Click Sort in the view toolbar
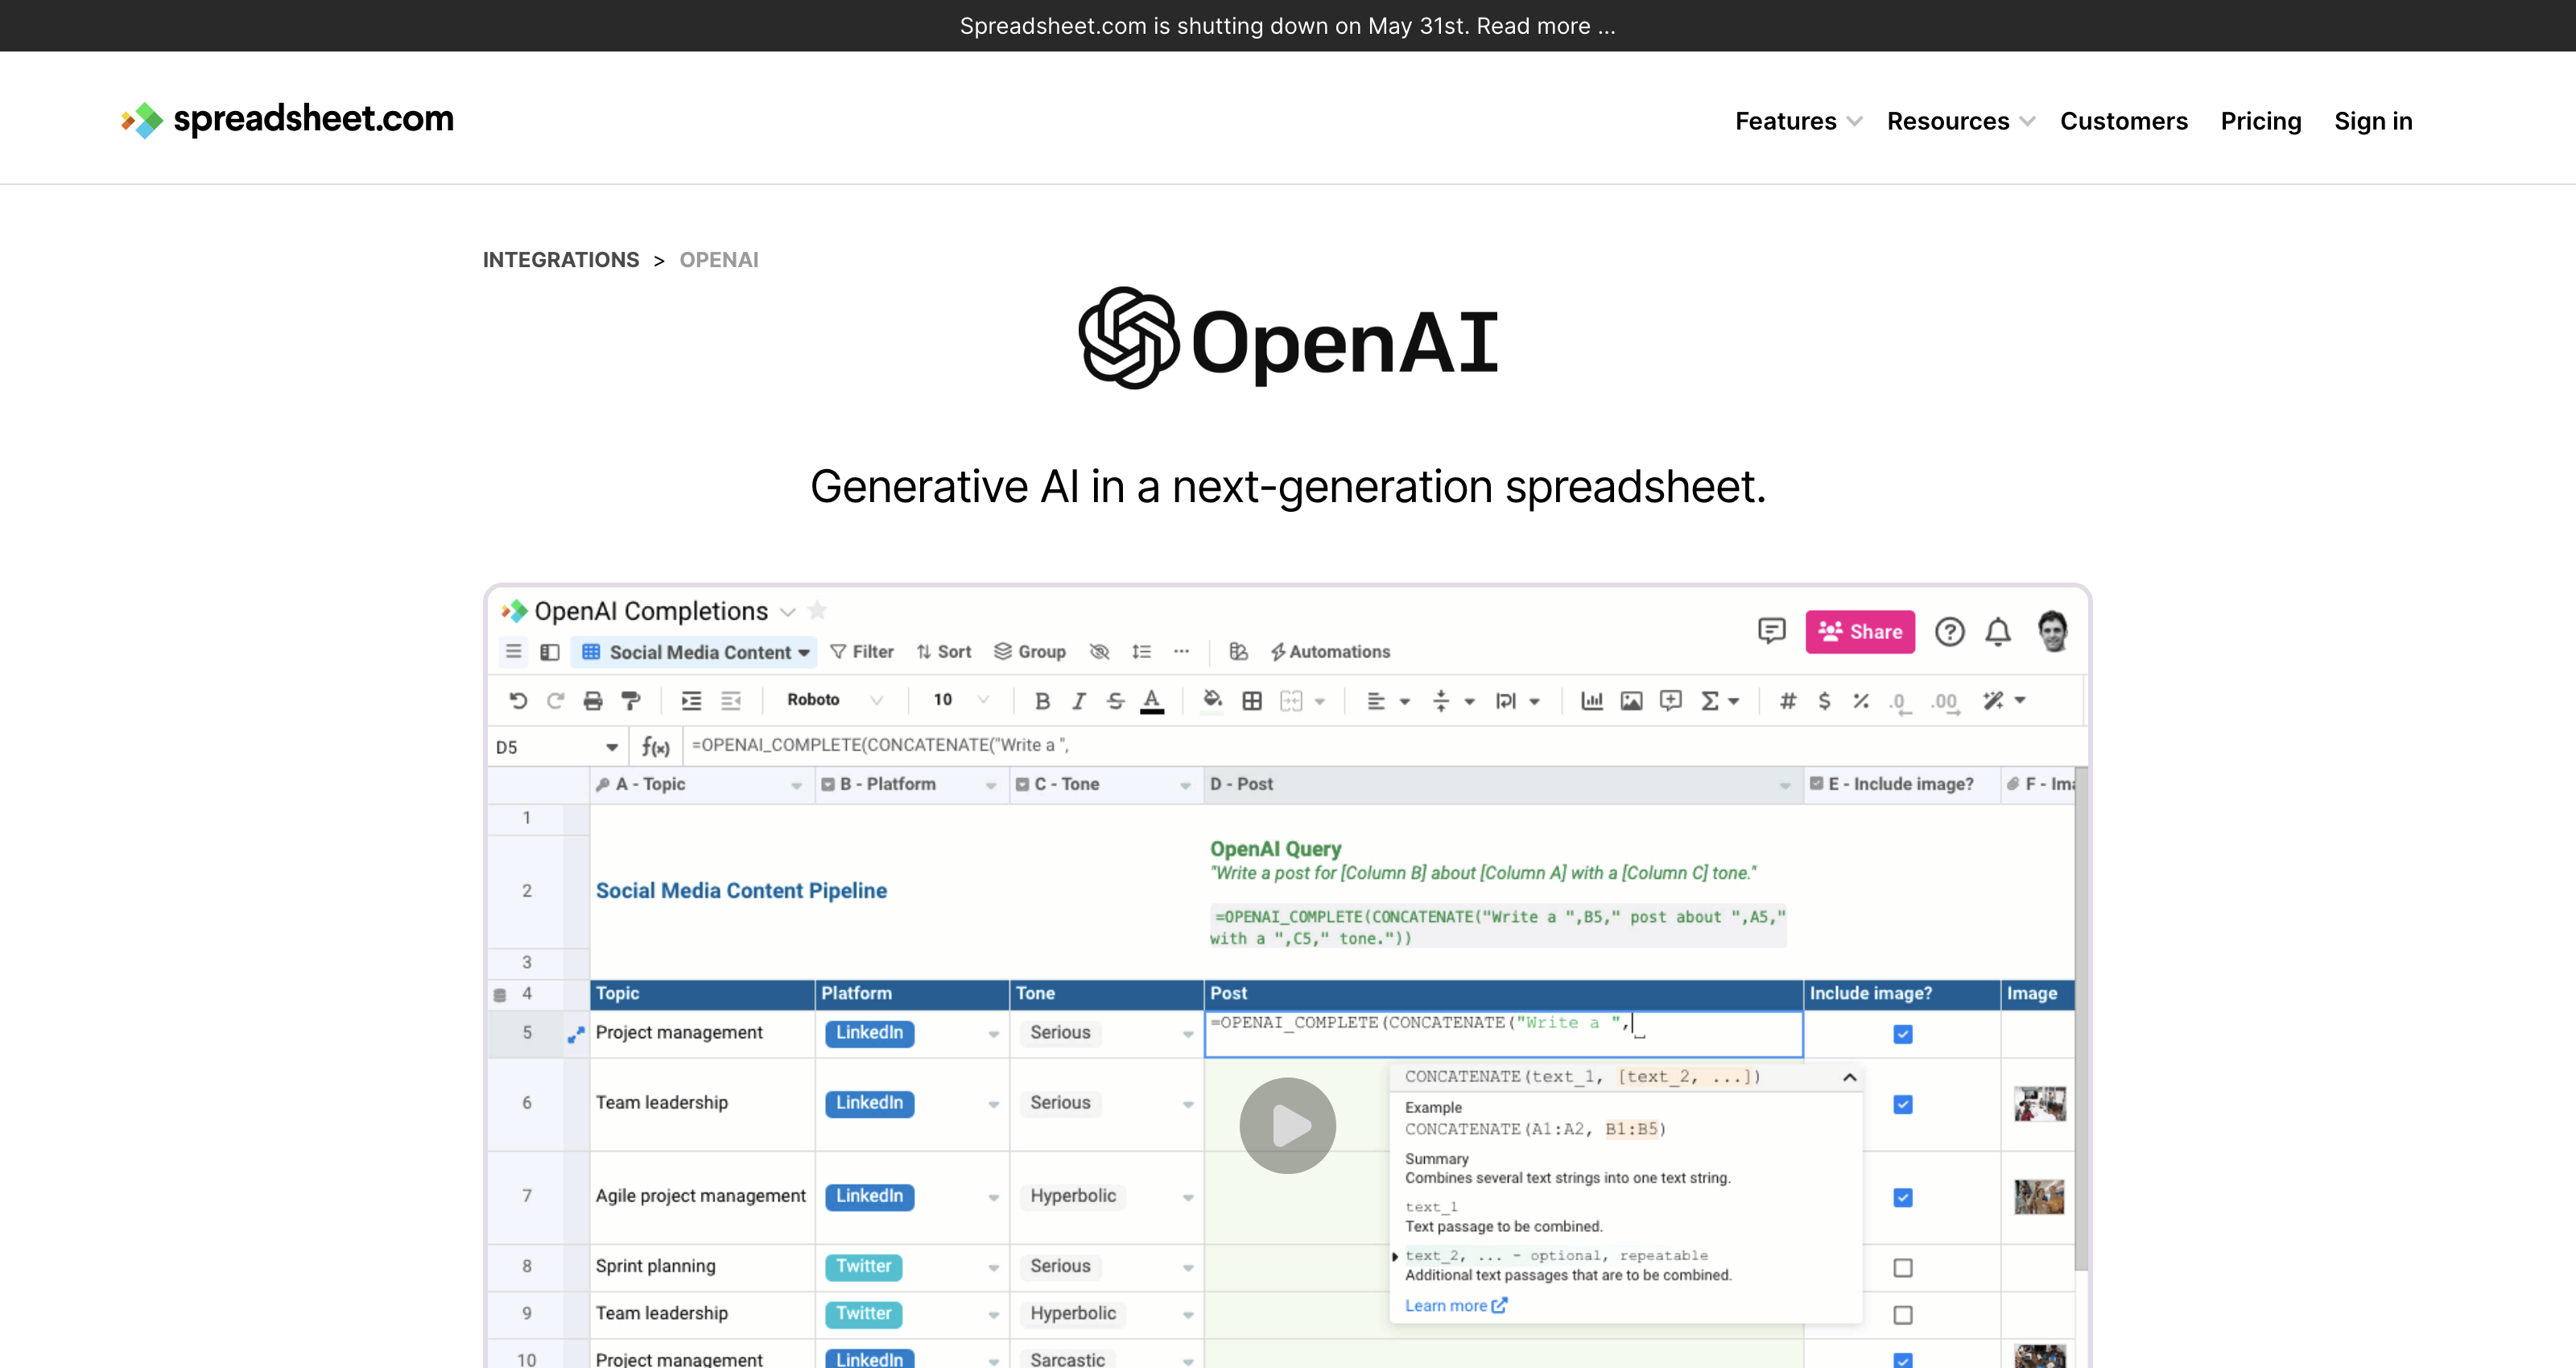The width and height of the screenshot is (2576, 1368). (943, 652)
